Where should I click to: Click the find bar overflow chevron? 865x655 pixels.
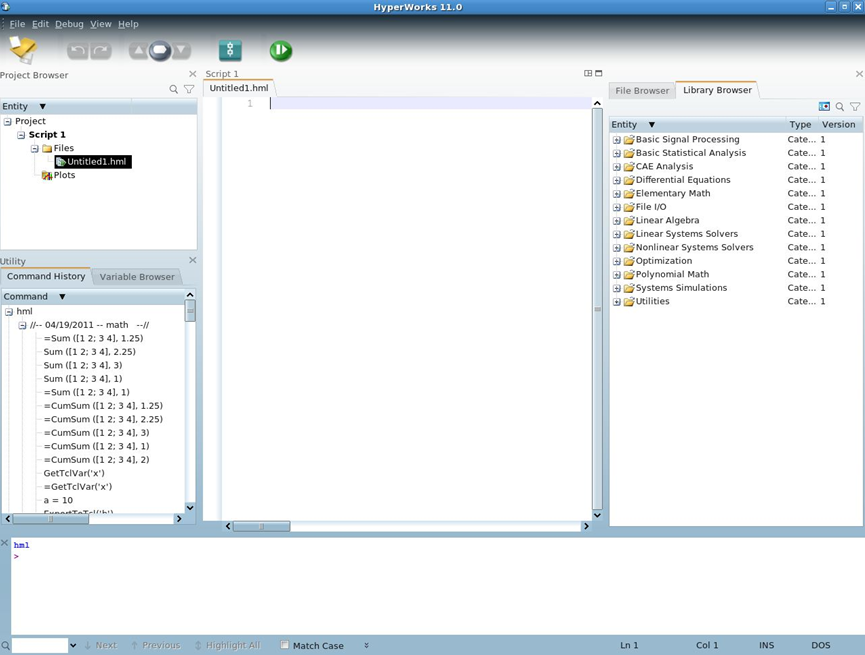(366, 645)
